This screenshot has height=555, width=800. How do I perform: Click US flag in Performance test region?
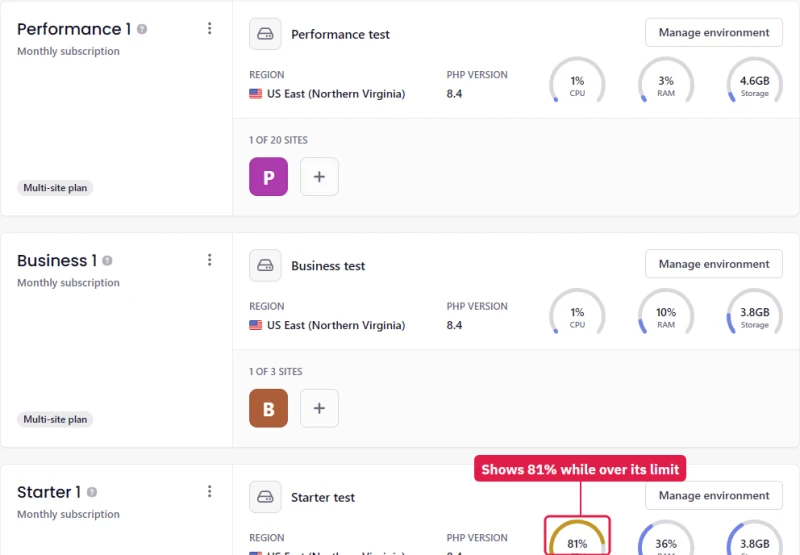(256, 94)
